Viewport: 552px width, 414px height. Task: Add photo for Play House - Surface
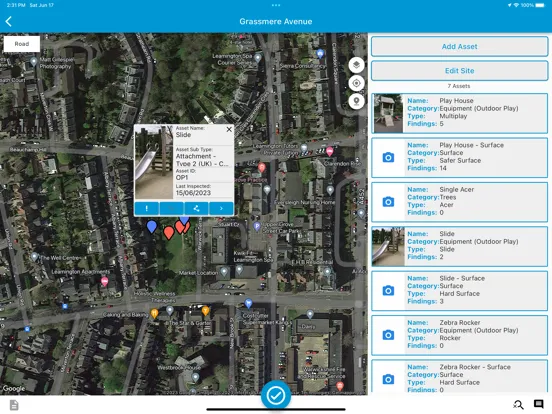coord(388,157)
